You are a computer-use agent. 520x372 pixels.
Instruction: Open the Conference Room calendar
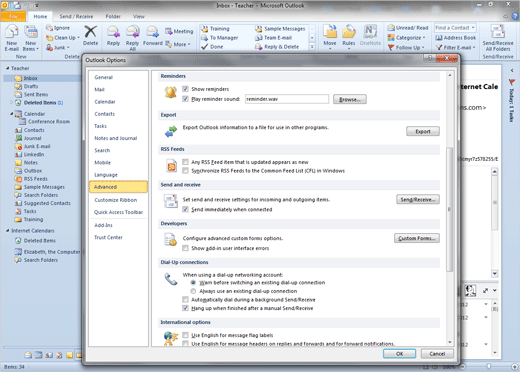point(49,122)
